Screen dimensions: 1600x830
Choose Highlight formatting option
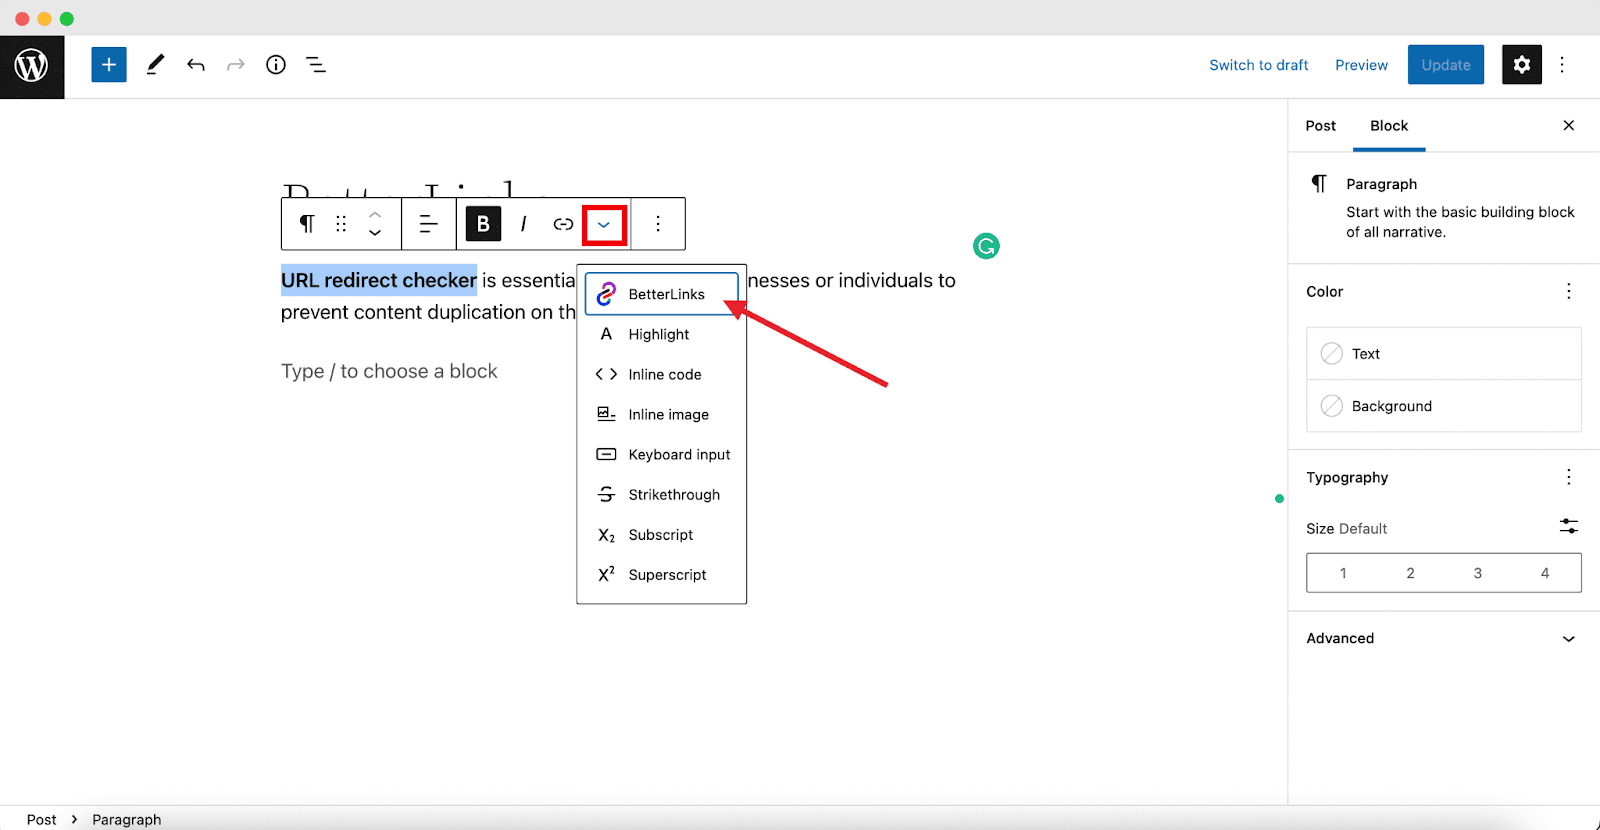pyautogui.click(x=662, y=334)
